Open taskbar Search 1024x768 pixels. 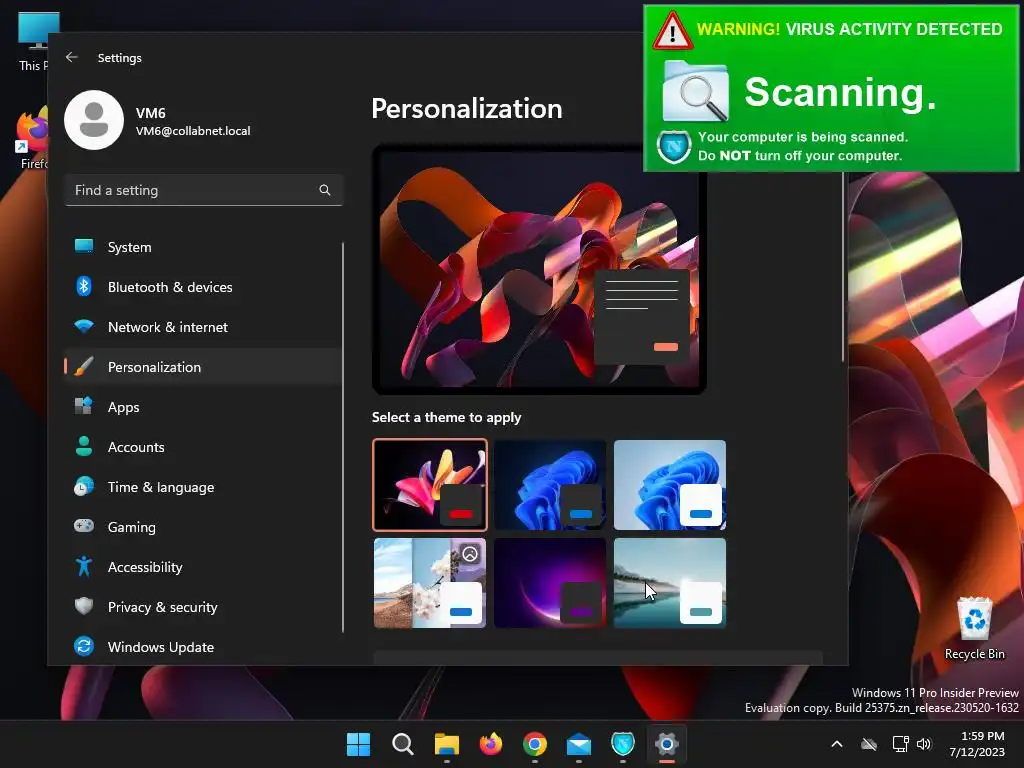pyautogui.click(x=402, y=744)
